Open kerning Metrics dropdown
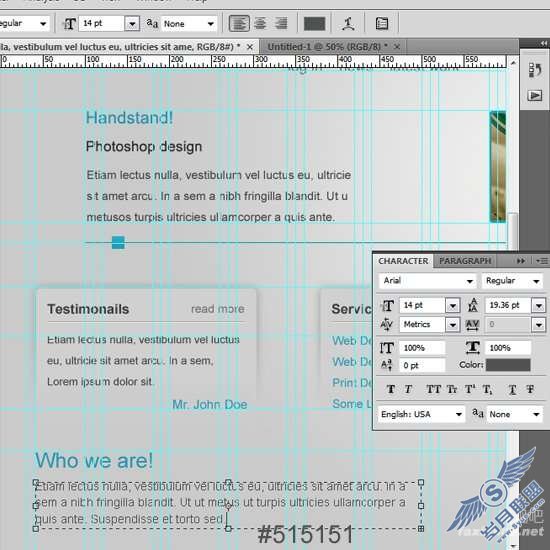The image size is (550, 550). coord(452,325)
